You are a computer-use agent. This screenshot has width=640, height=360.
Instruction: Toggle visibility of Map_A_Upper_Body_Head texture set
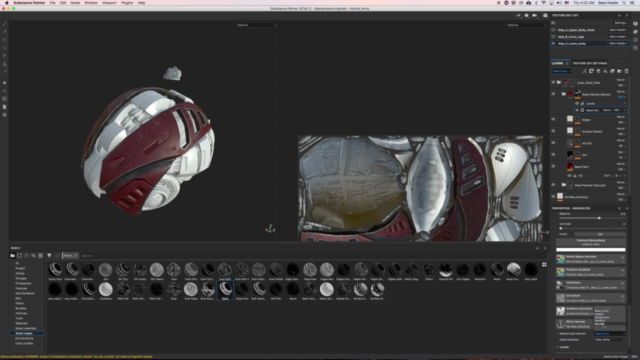553,30
